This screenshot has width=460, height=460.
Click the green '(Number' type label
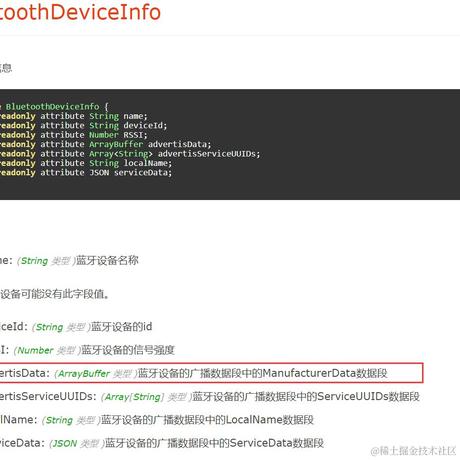(33, 350)
